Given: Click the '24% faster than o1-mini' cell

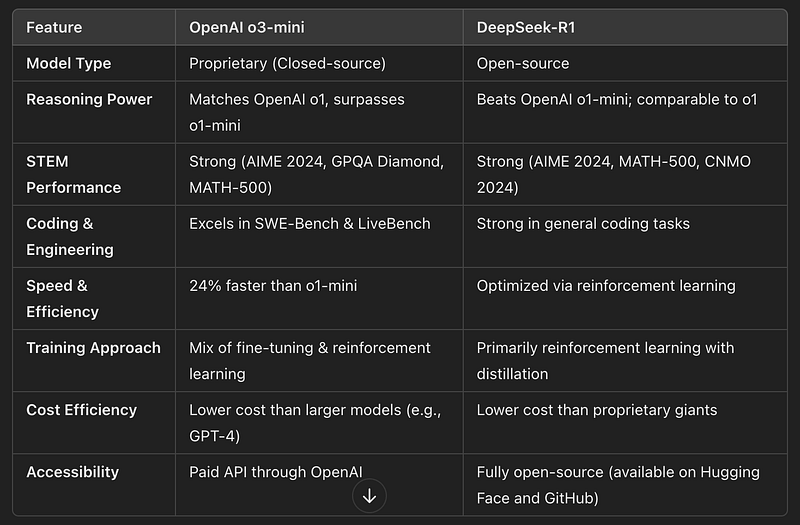Looking at the screenshot, I should tap(273, 286).
